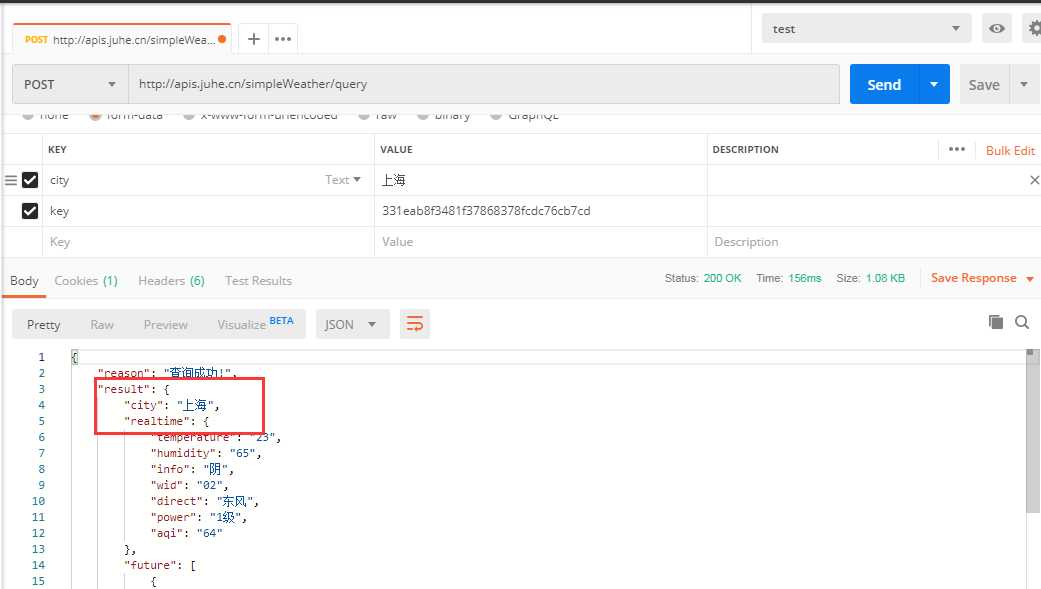
Task: Remove the city row with X icon
Action: click(x=1034, y=180)
